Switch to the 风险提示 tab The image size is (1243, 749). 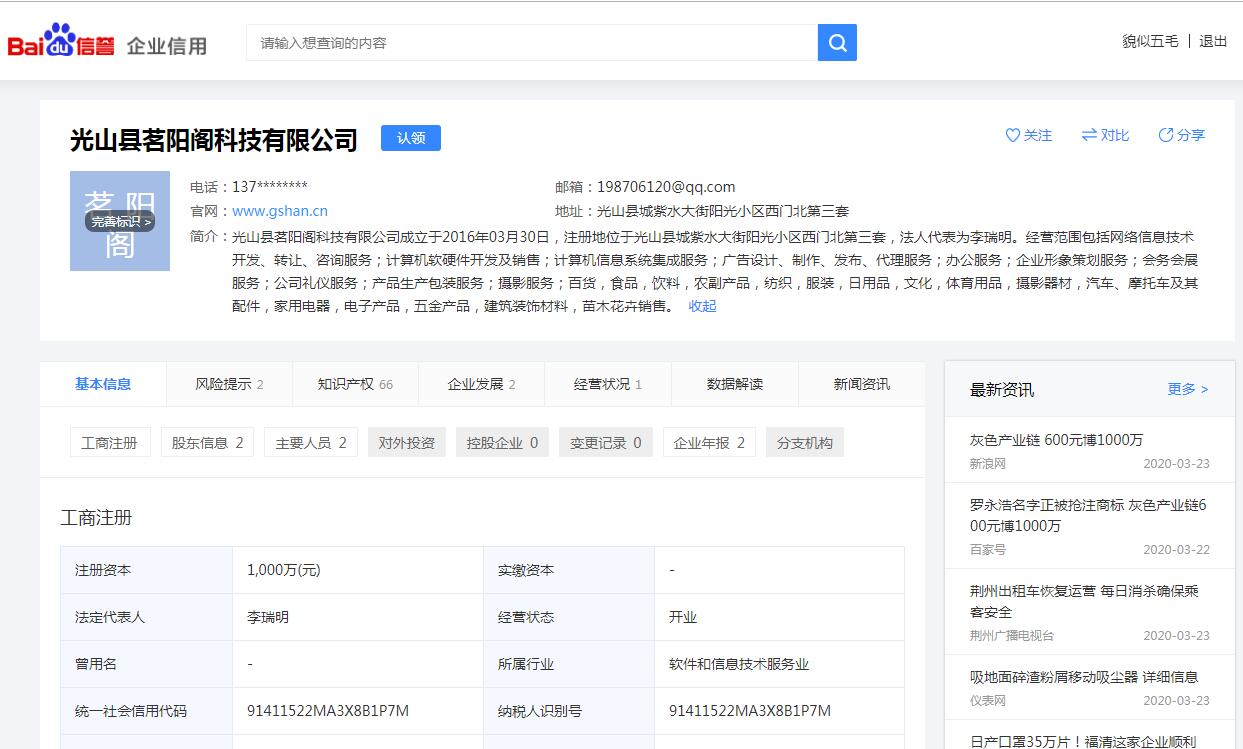[229, 384]
